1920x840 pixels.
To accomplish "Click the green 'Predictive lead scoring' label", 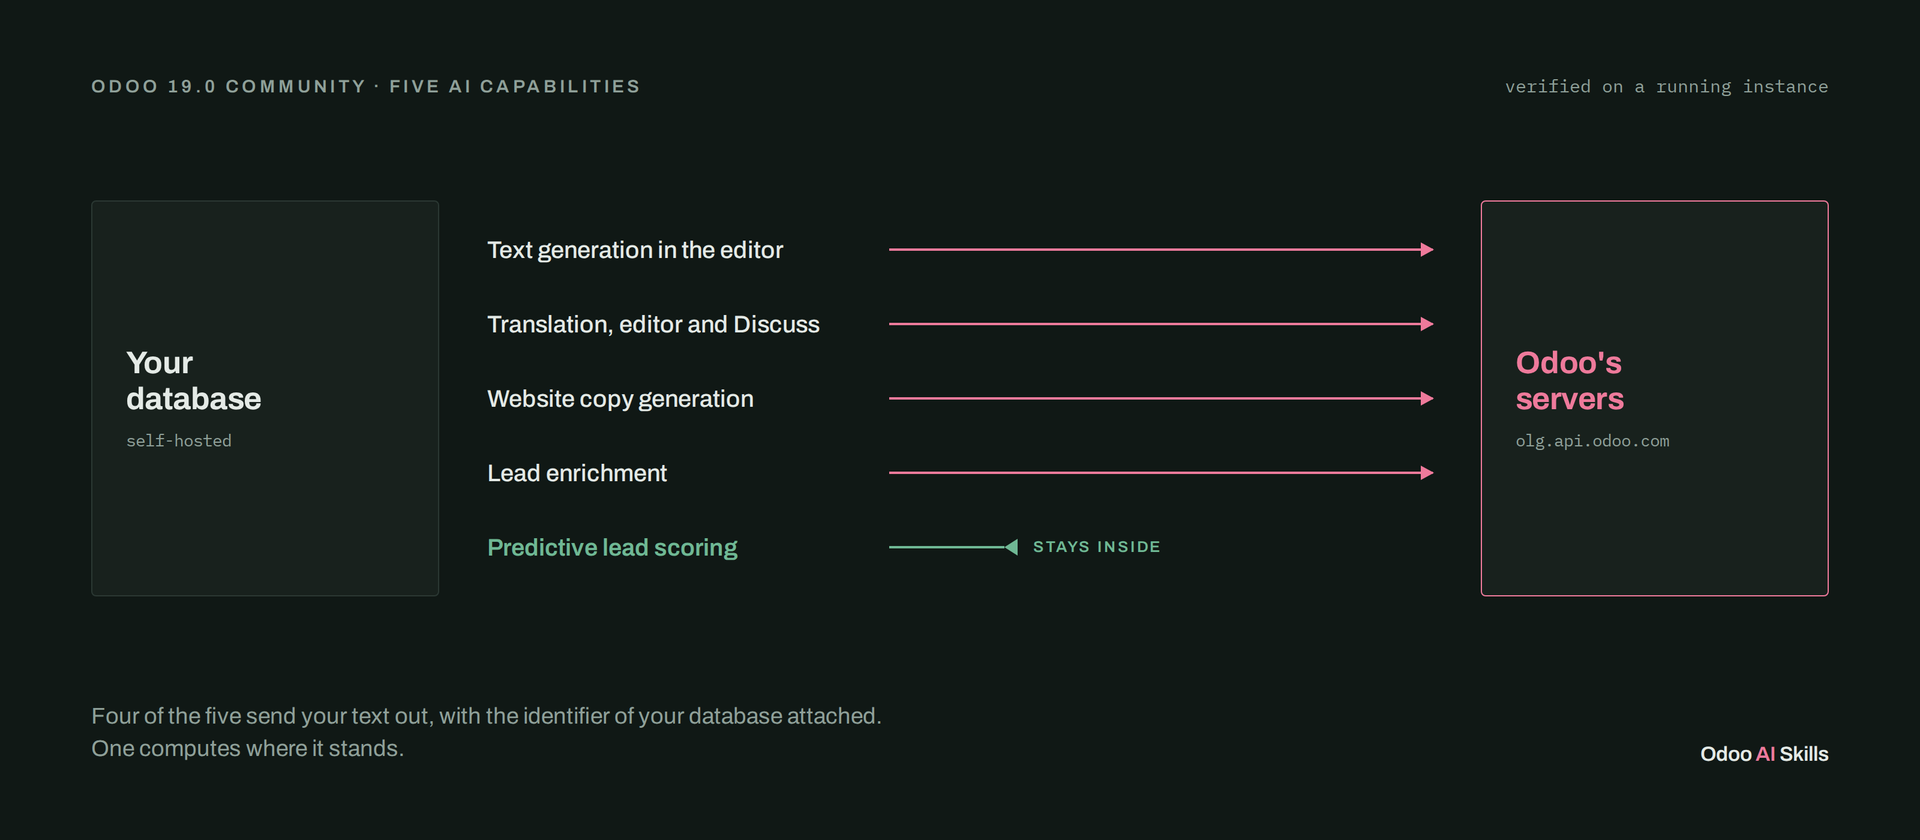I will (x=612, y=548).
